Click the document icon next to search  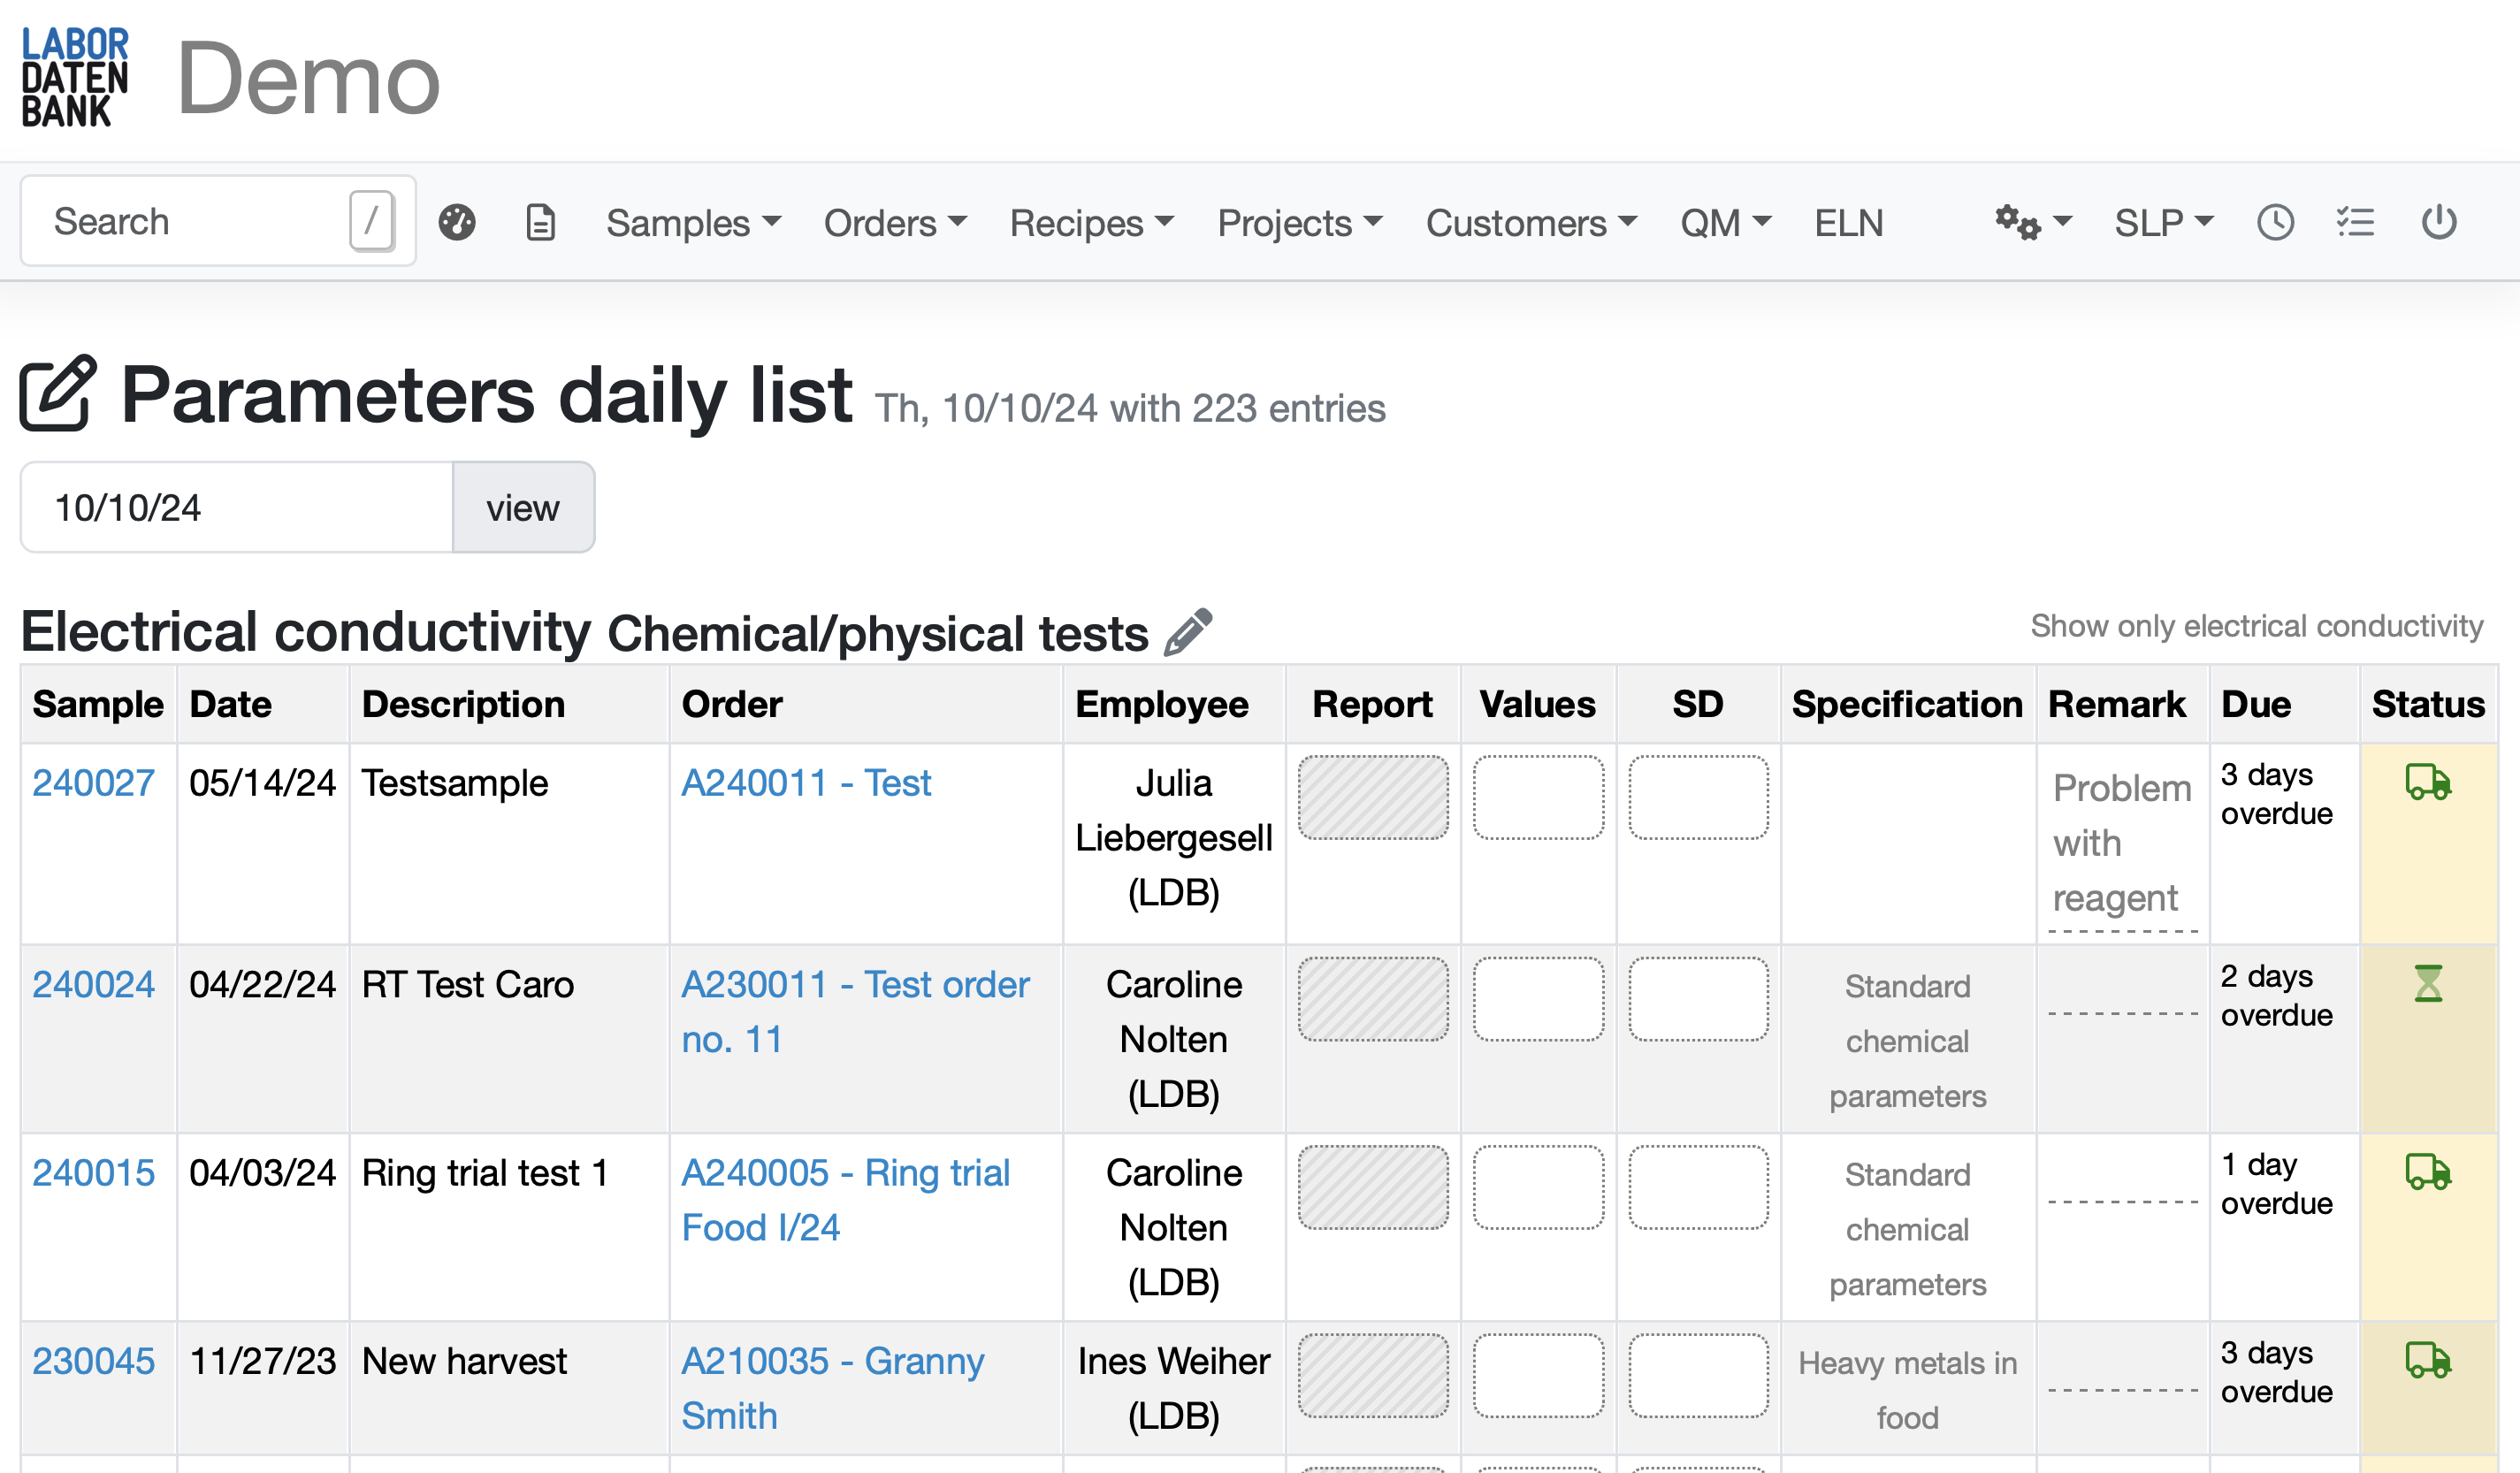[539, 222]
